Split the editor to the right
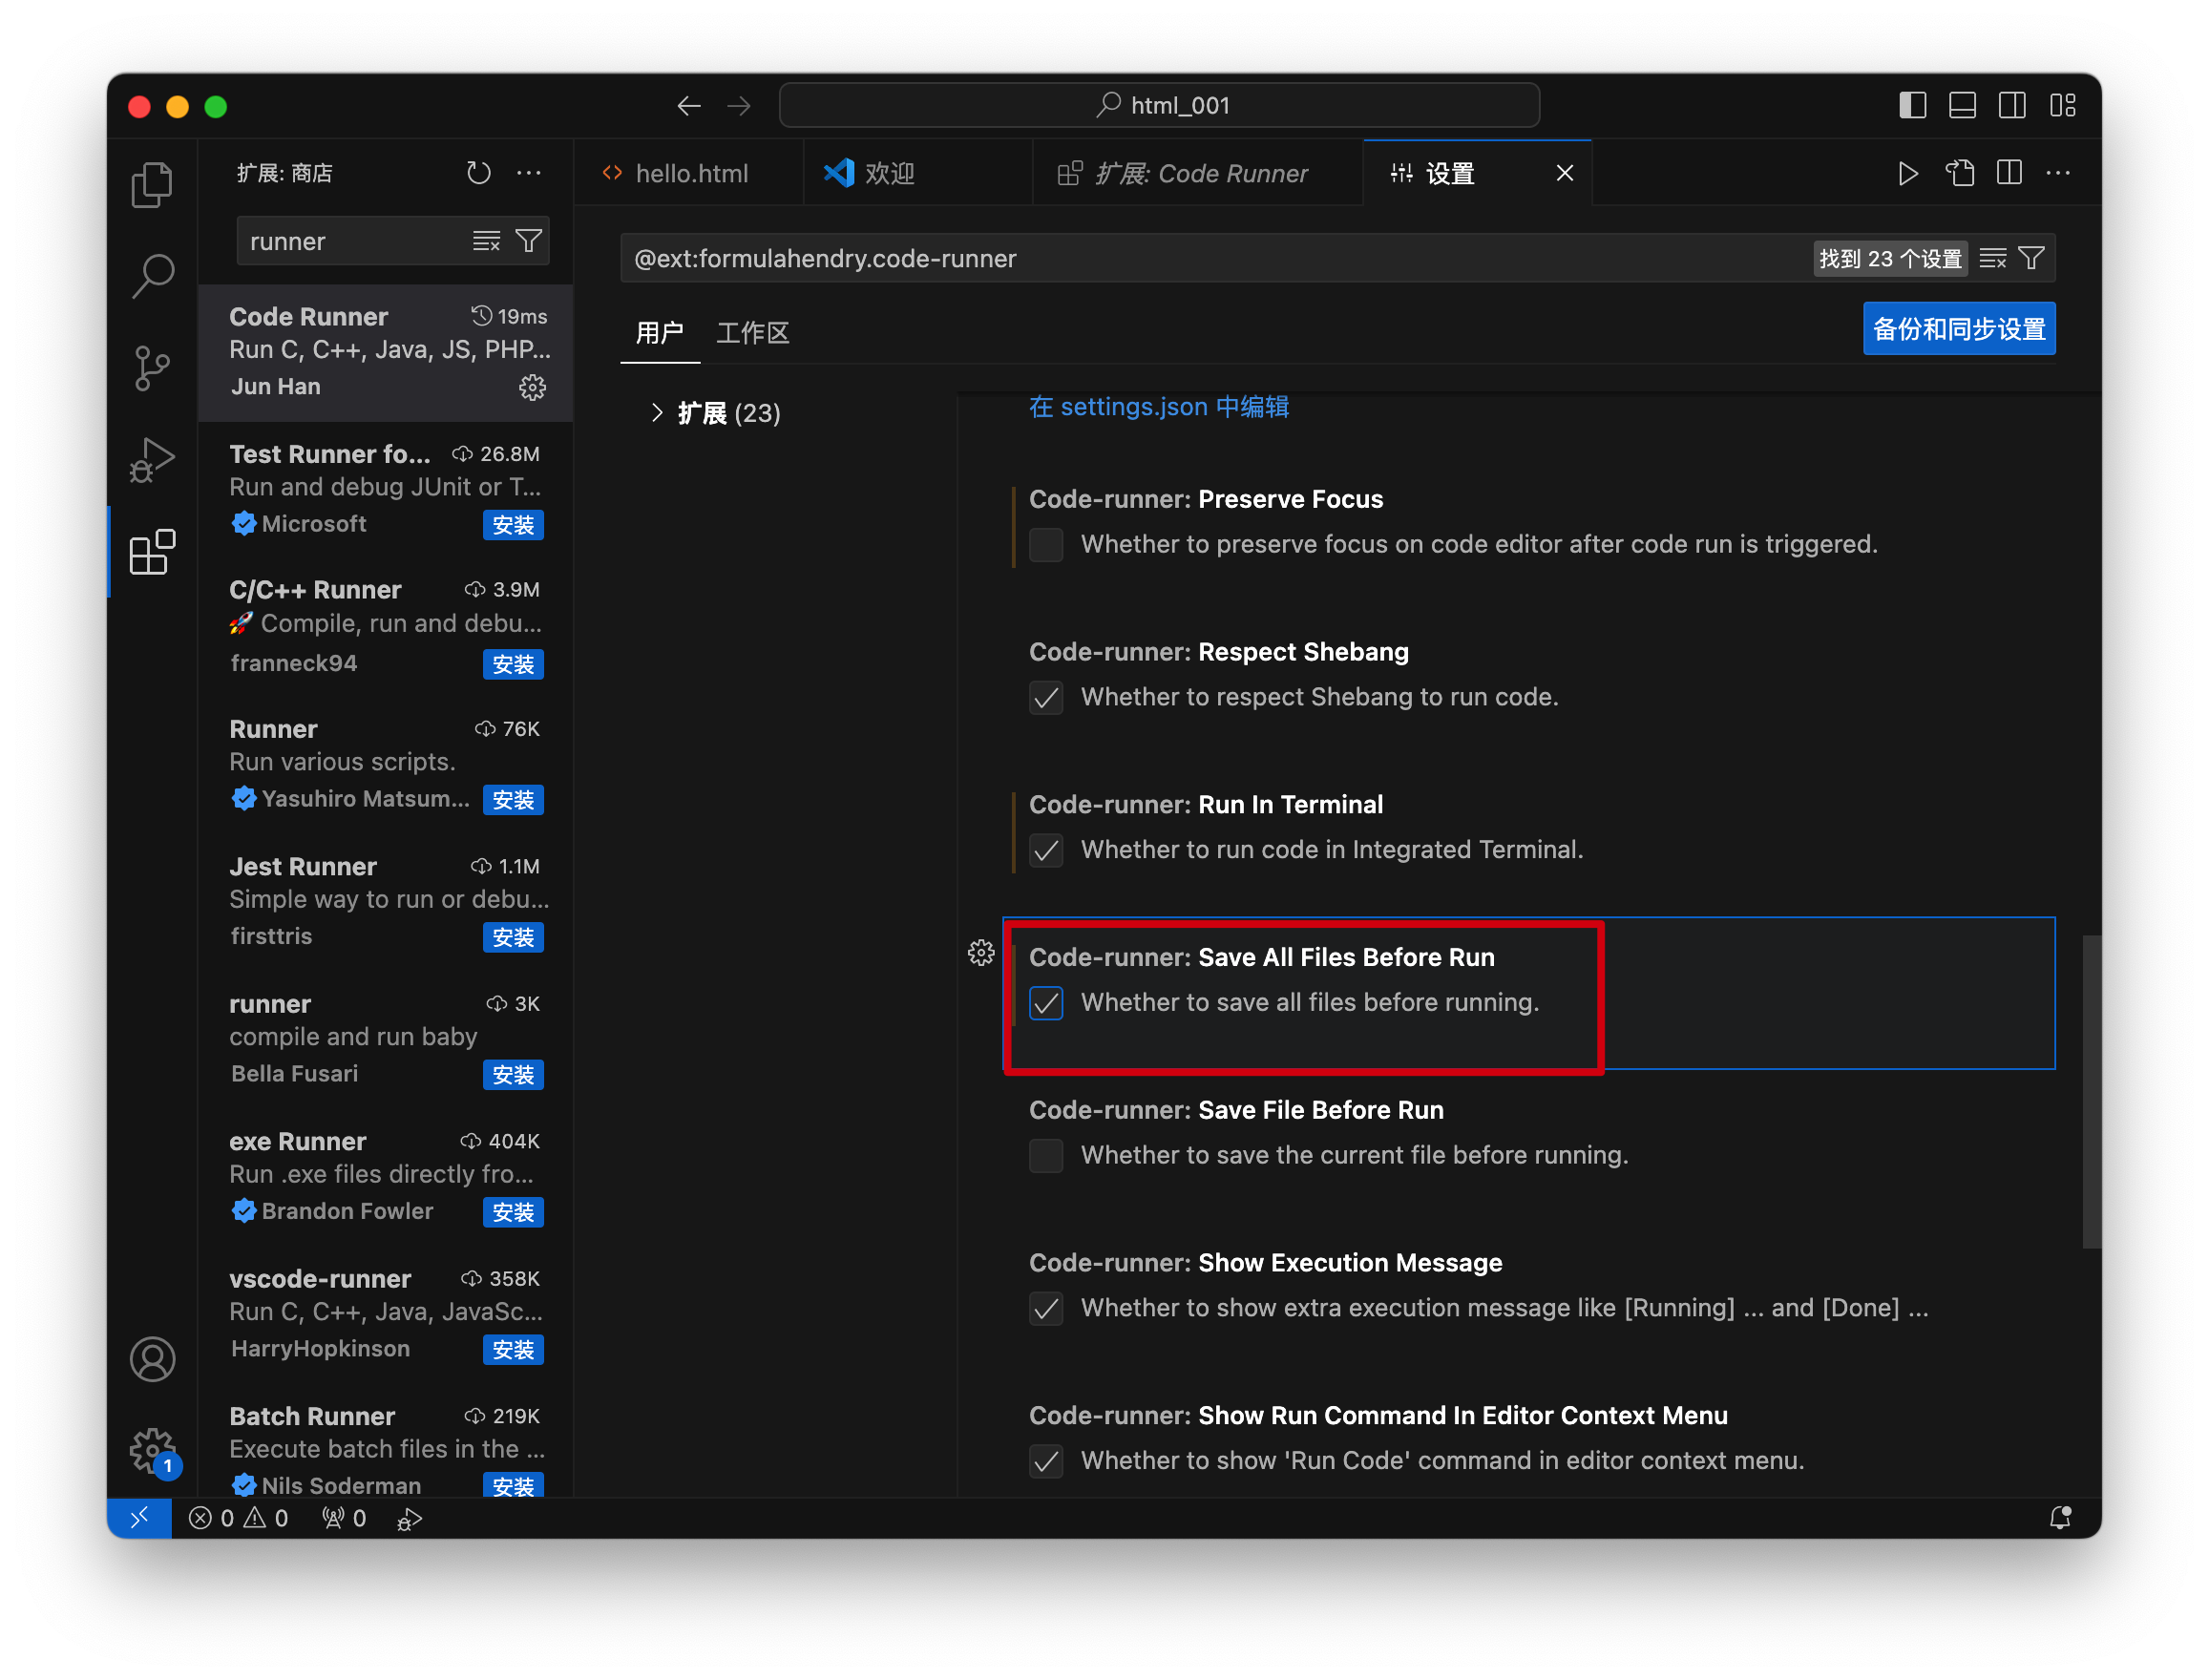 click(x=2009, y=173)
